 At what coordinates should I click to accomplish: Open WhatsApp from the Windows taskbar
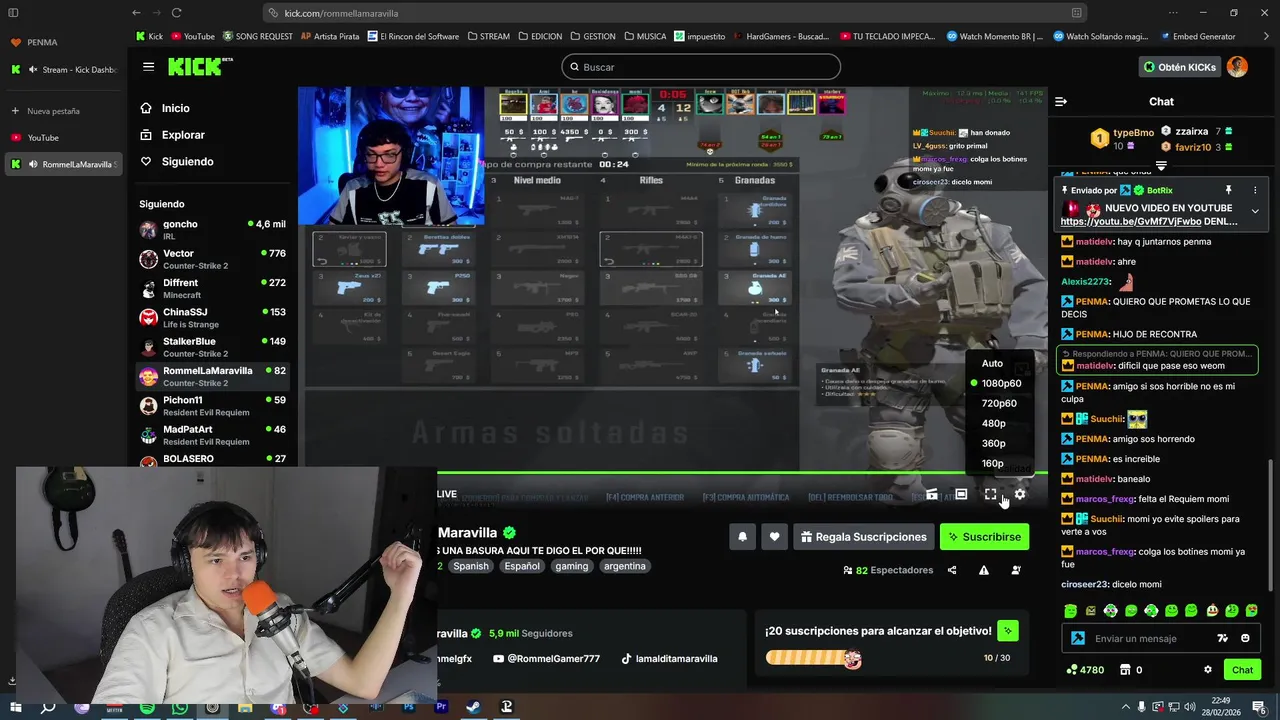tap(179, 707)
